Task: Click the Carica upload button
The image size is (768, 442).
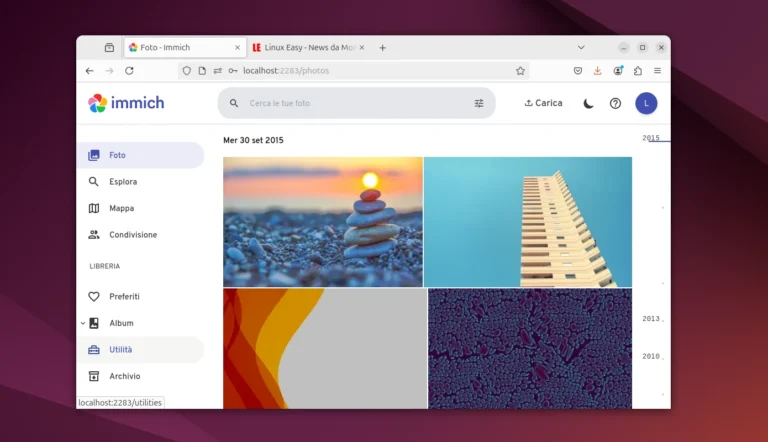Action: pos(543,103)
